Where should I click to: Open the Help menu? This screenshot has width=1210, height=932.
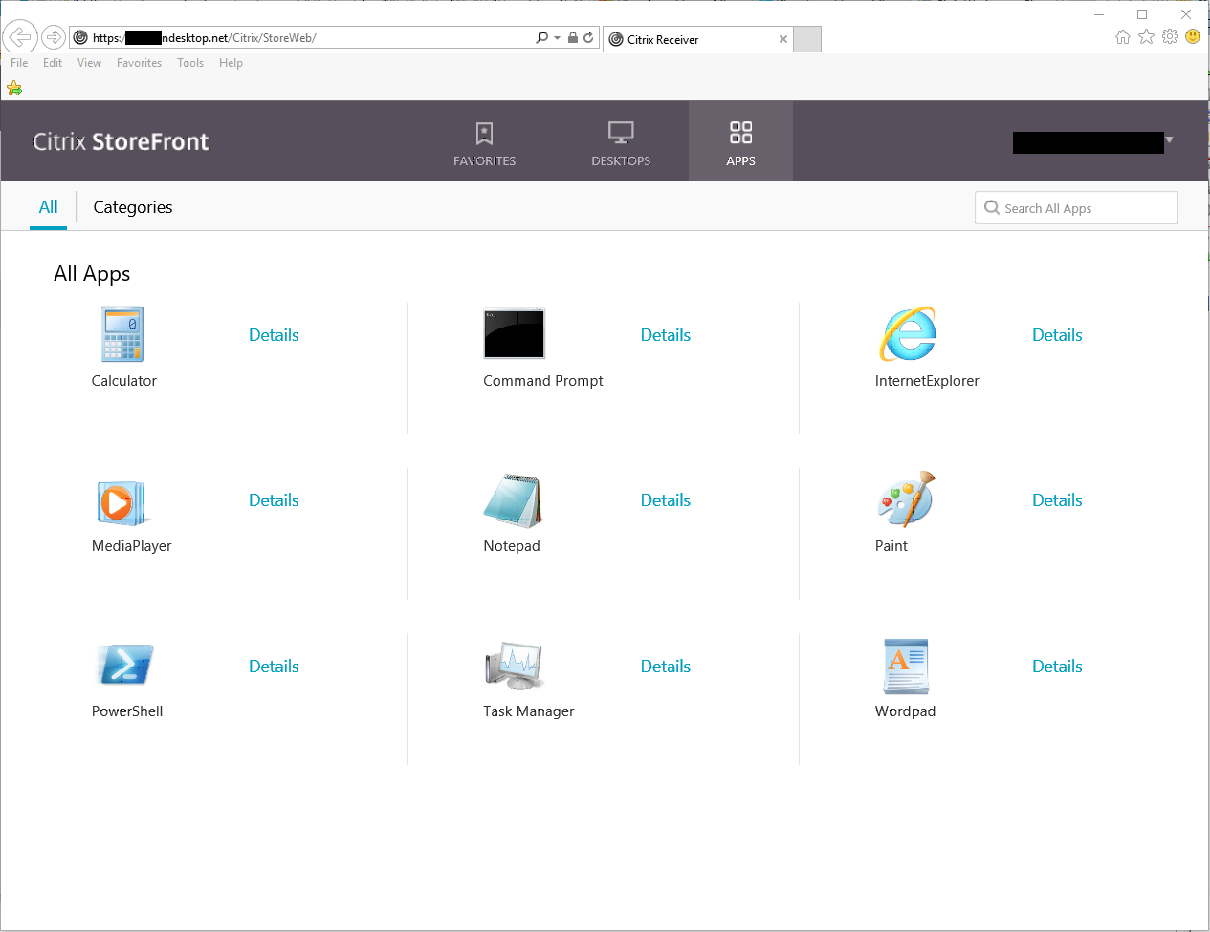point(231,63)
